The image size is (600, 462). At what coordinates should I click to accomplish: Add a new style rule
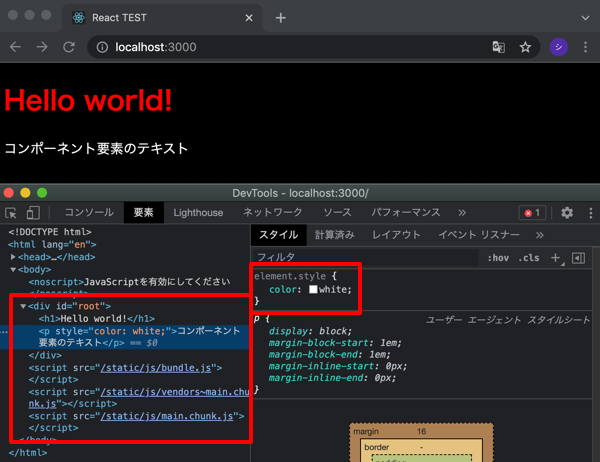click(x=556, y=258)
